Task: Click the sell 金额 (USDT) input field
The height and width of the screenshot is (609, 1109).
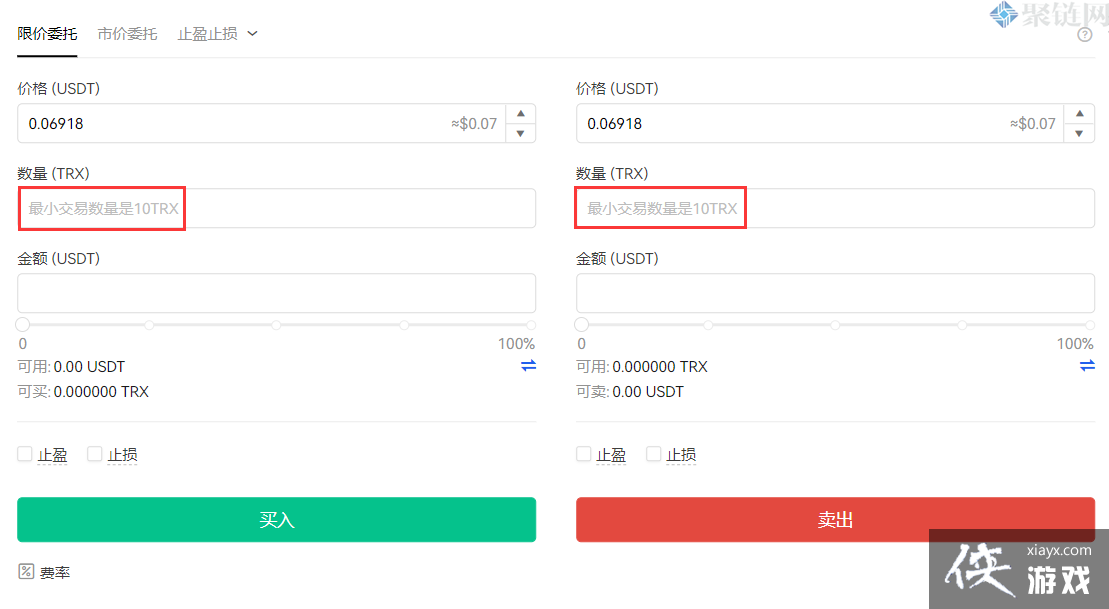Action: click(x=835, y=293)
